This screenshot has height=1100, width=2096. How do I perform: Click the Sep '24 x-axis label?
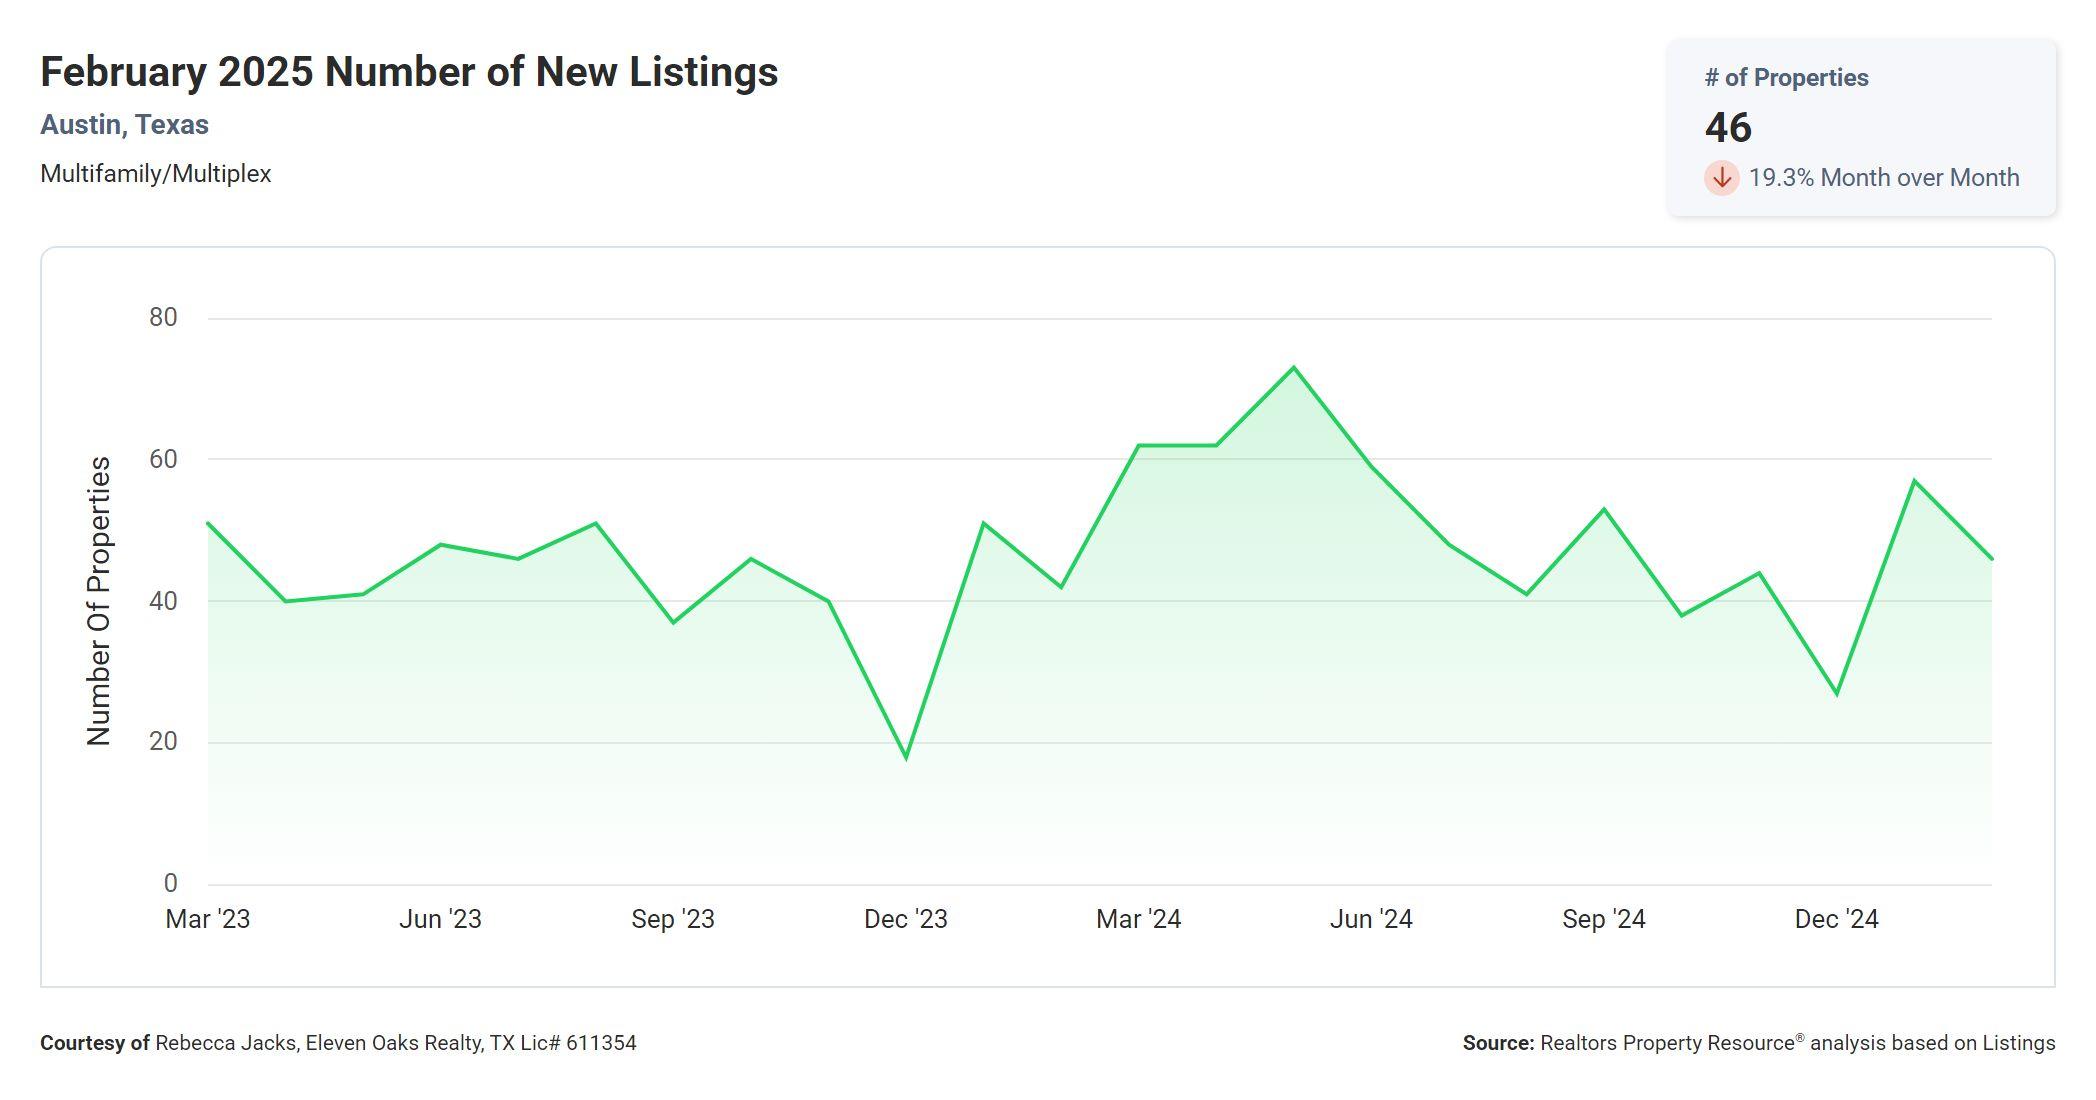1604,919
